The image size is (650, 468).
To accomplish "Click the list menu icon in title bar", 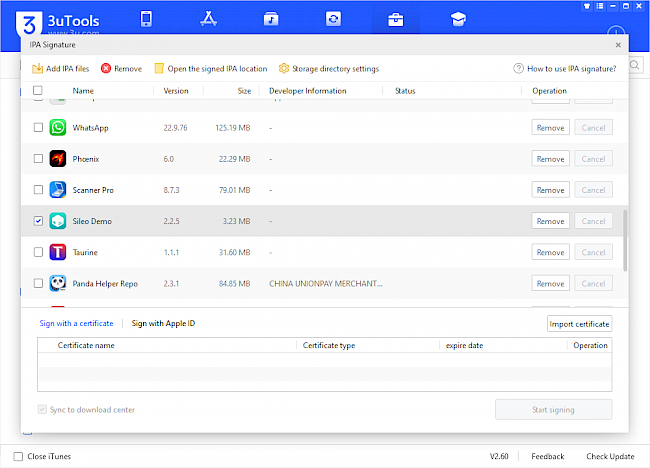I will pyautogui.click(x=600, y=6).
